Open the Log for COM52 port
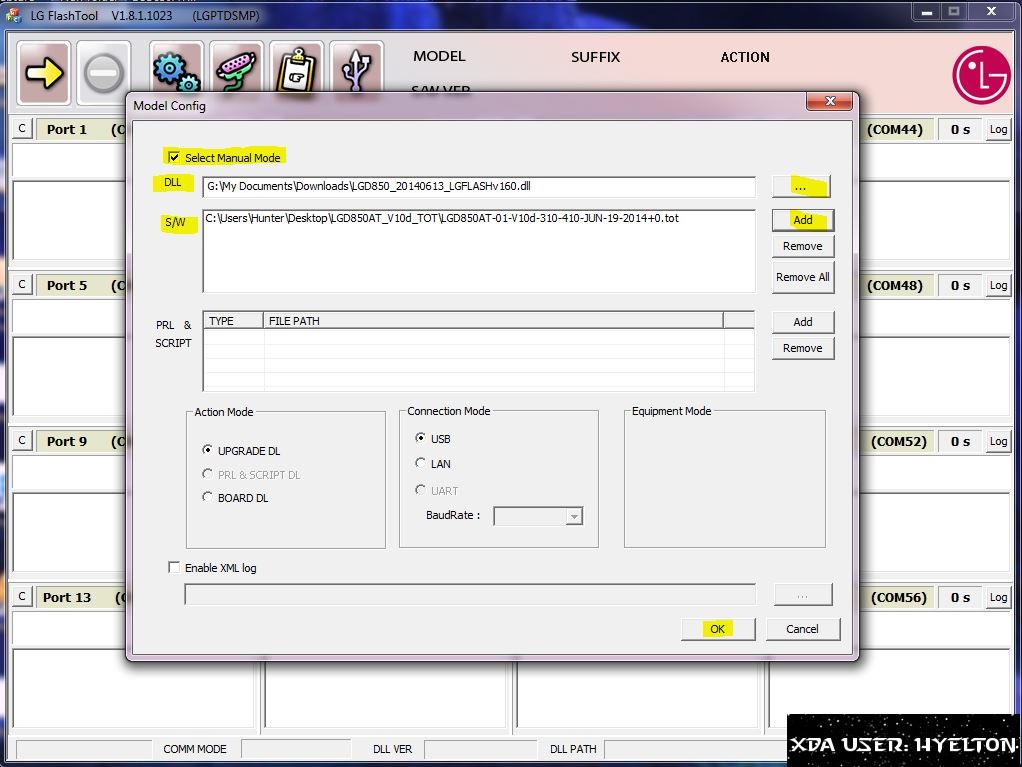This screenshot has width=1022, height=767. 998,441
